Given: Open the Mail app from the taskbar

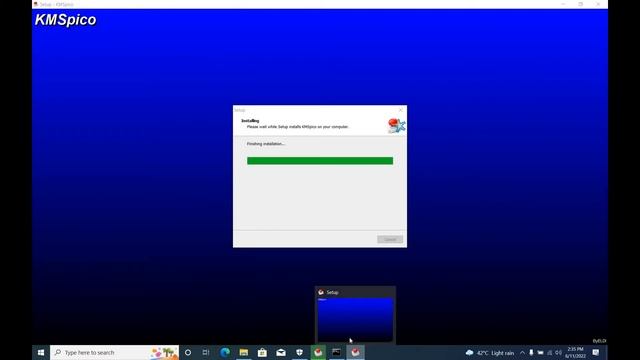Looking at the screenshot, I should pyautogui.click(x=281, y=352).
